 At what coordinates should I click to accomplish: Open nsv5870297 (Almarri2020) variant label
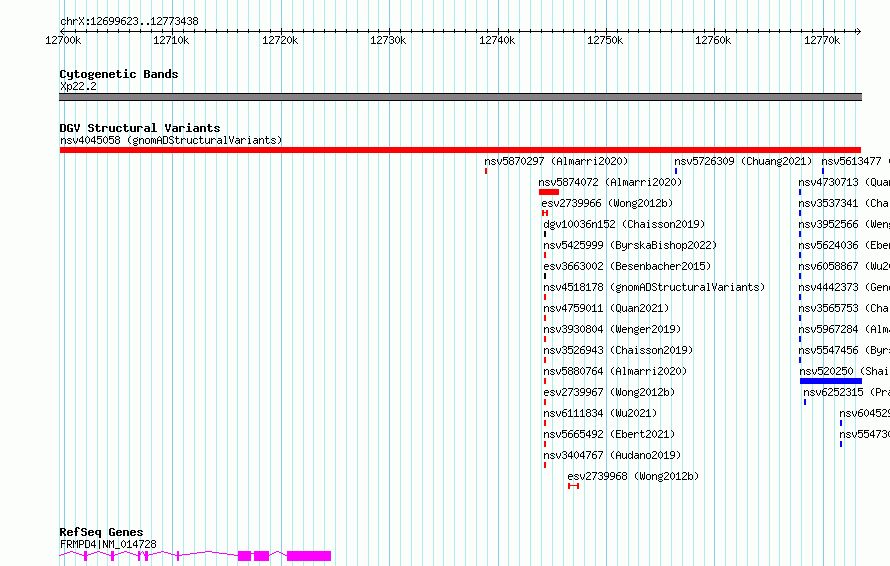556,161
